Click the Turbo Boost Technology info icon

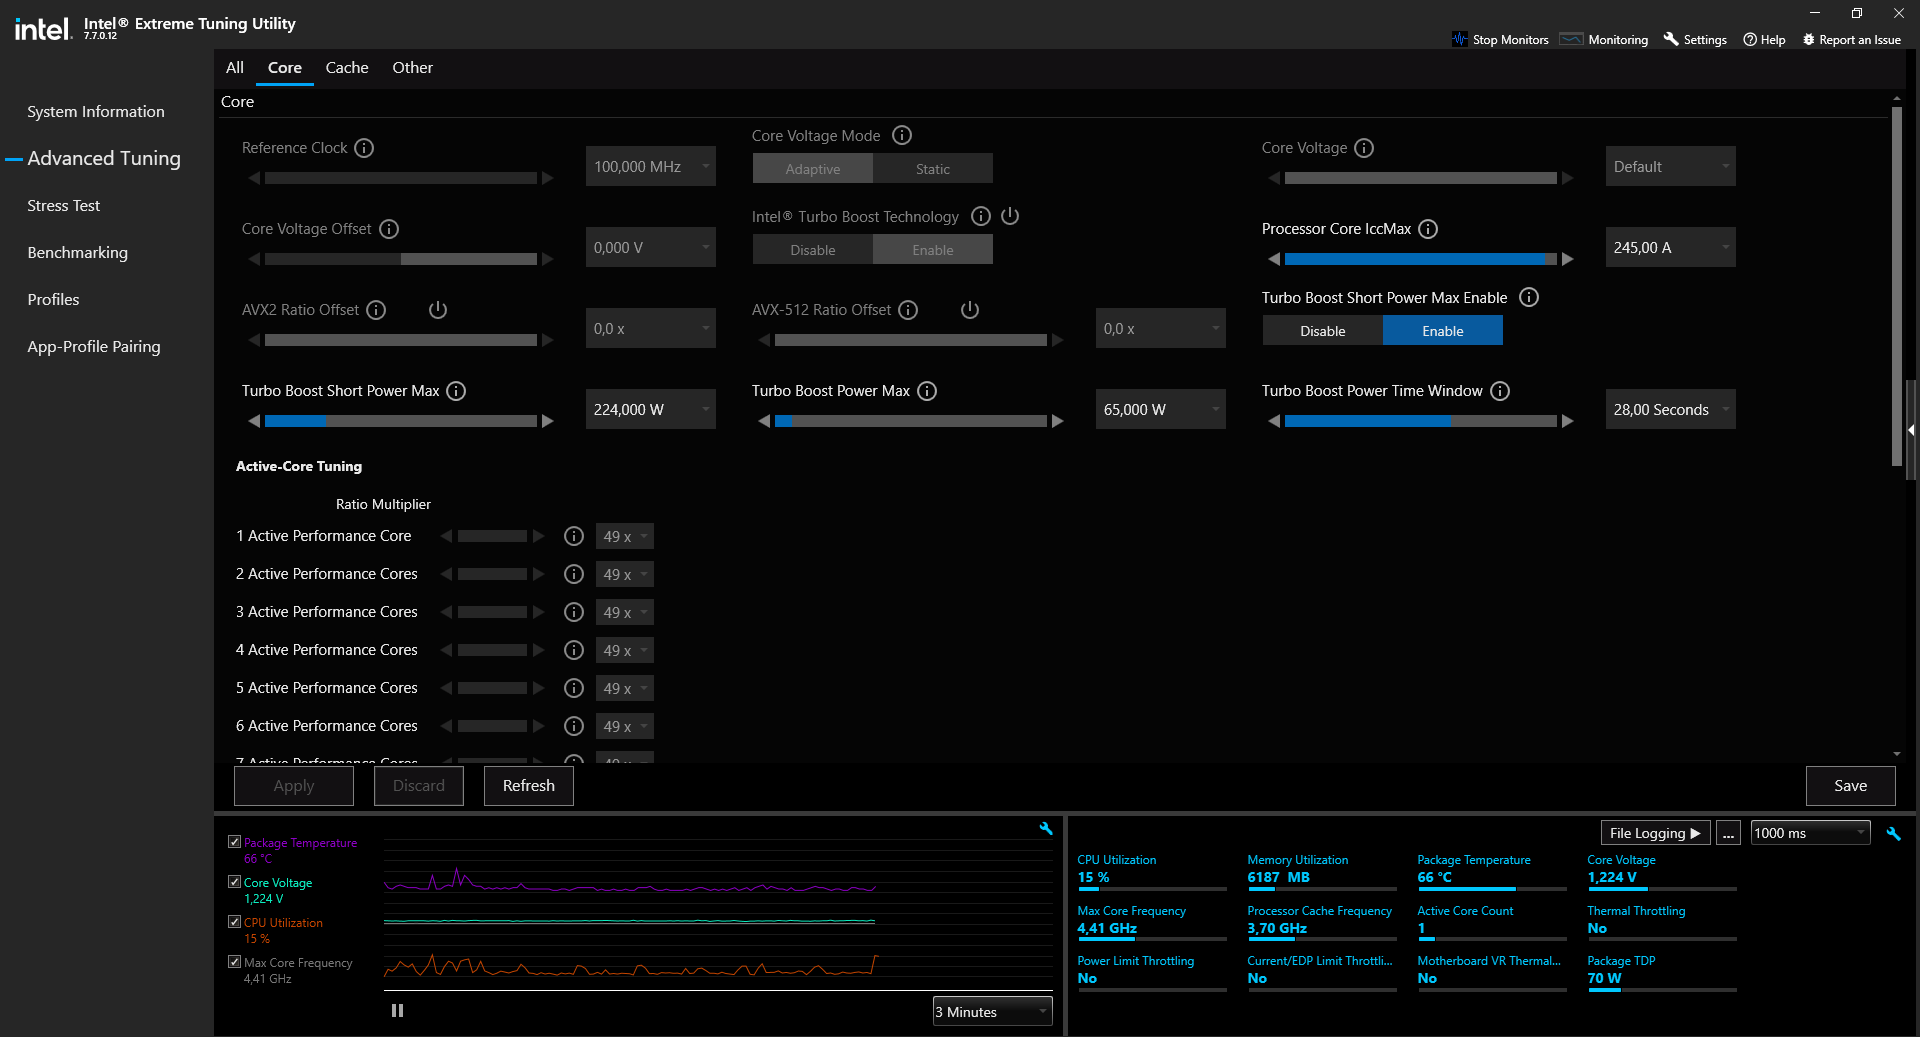pos(981,216)
